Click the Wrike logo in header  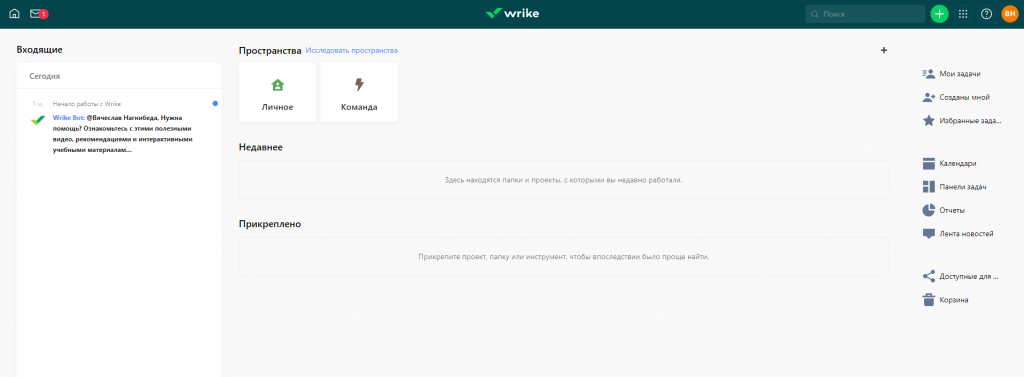(x=512, y=13)
